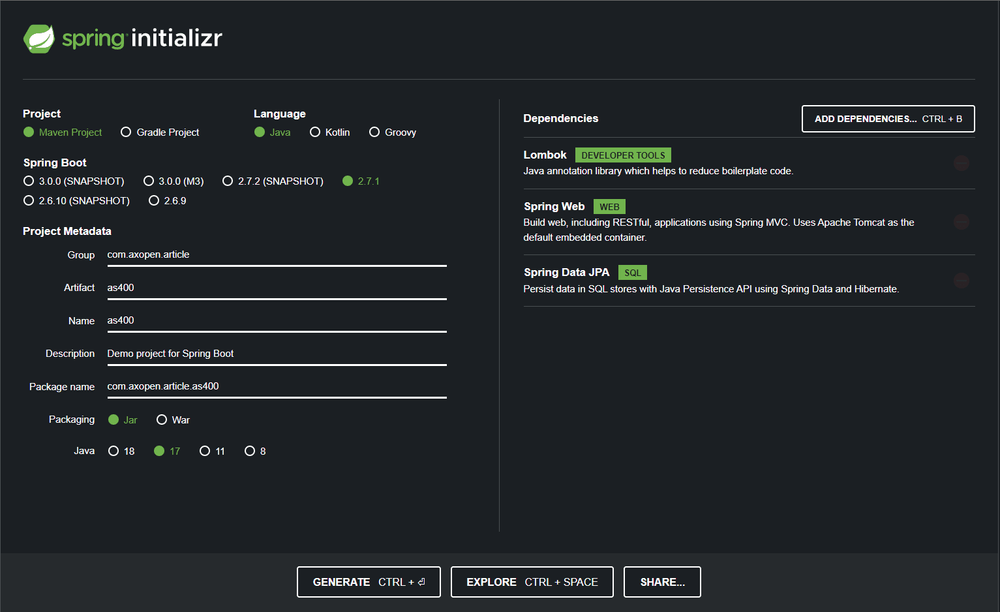Screen dimensions: 1000x612
Task: Remove Spring Data JPA via its minus icon
Action: pos(961,280)
